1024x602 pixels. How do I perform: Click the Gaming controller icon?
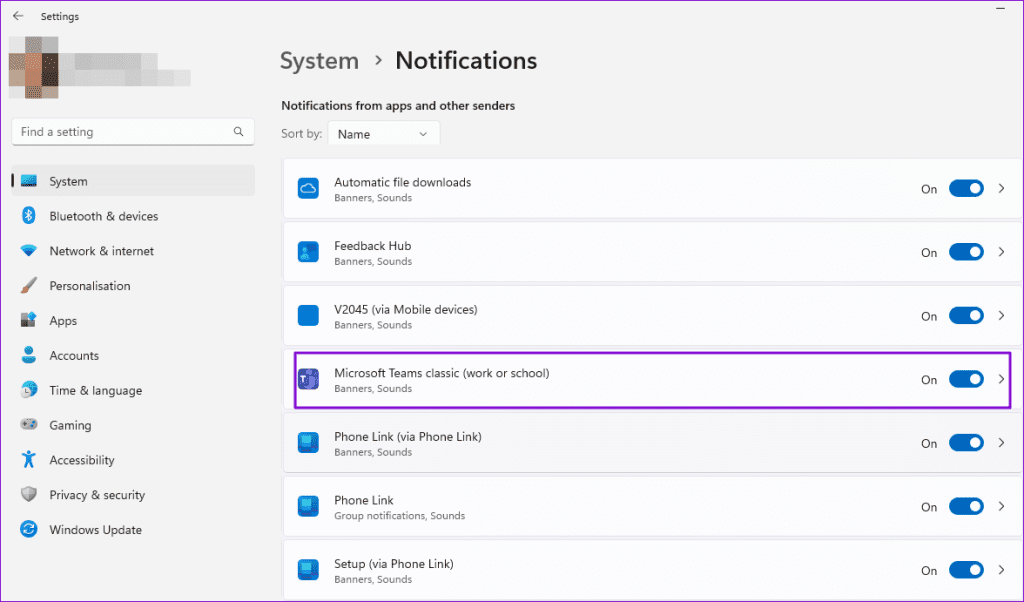click(27, 425)
